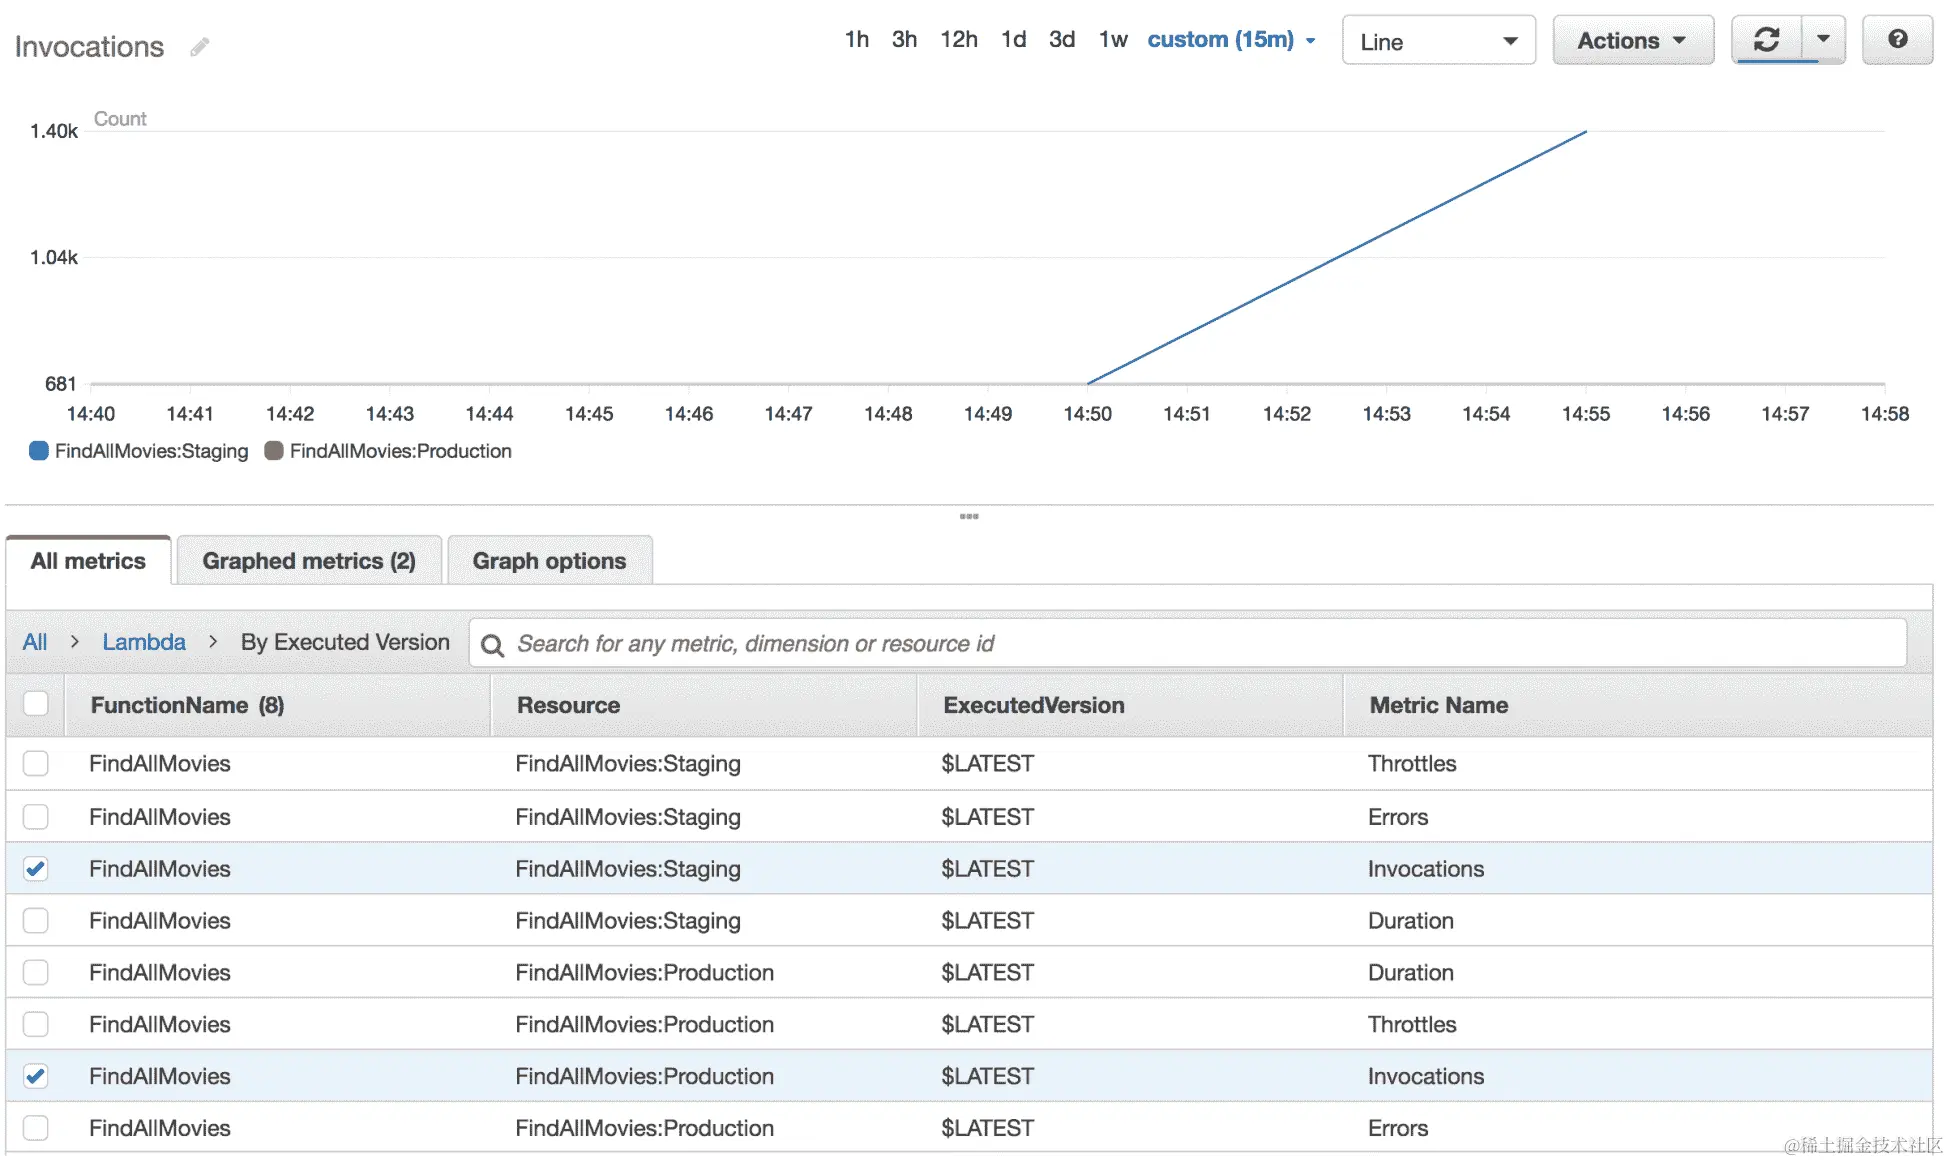Viewport: 1950px width, 1162px height.
Task: Open the Line chart type dropdown
Action: 1437,41
